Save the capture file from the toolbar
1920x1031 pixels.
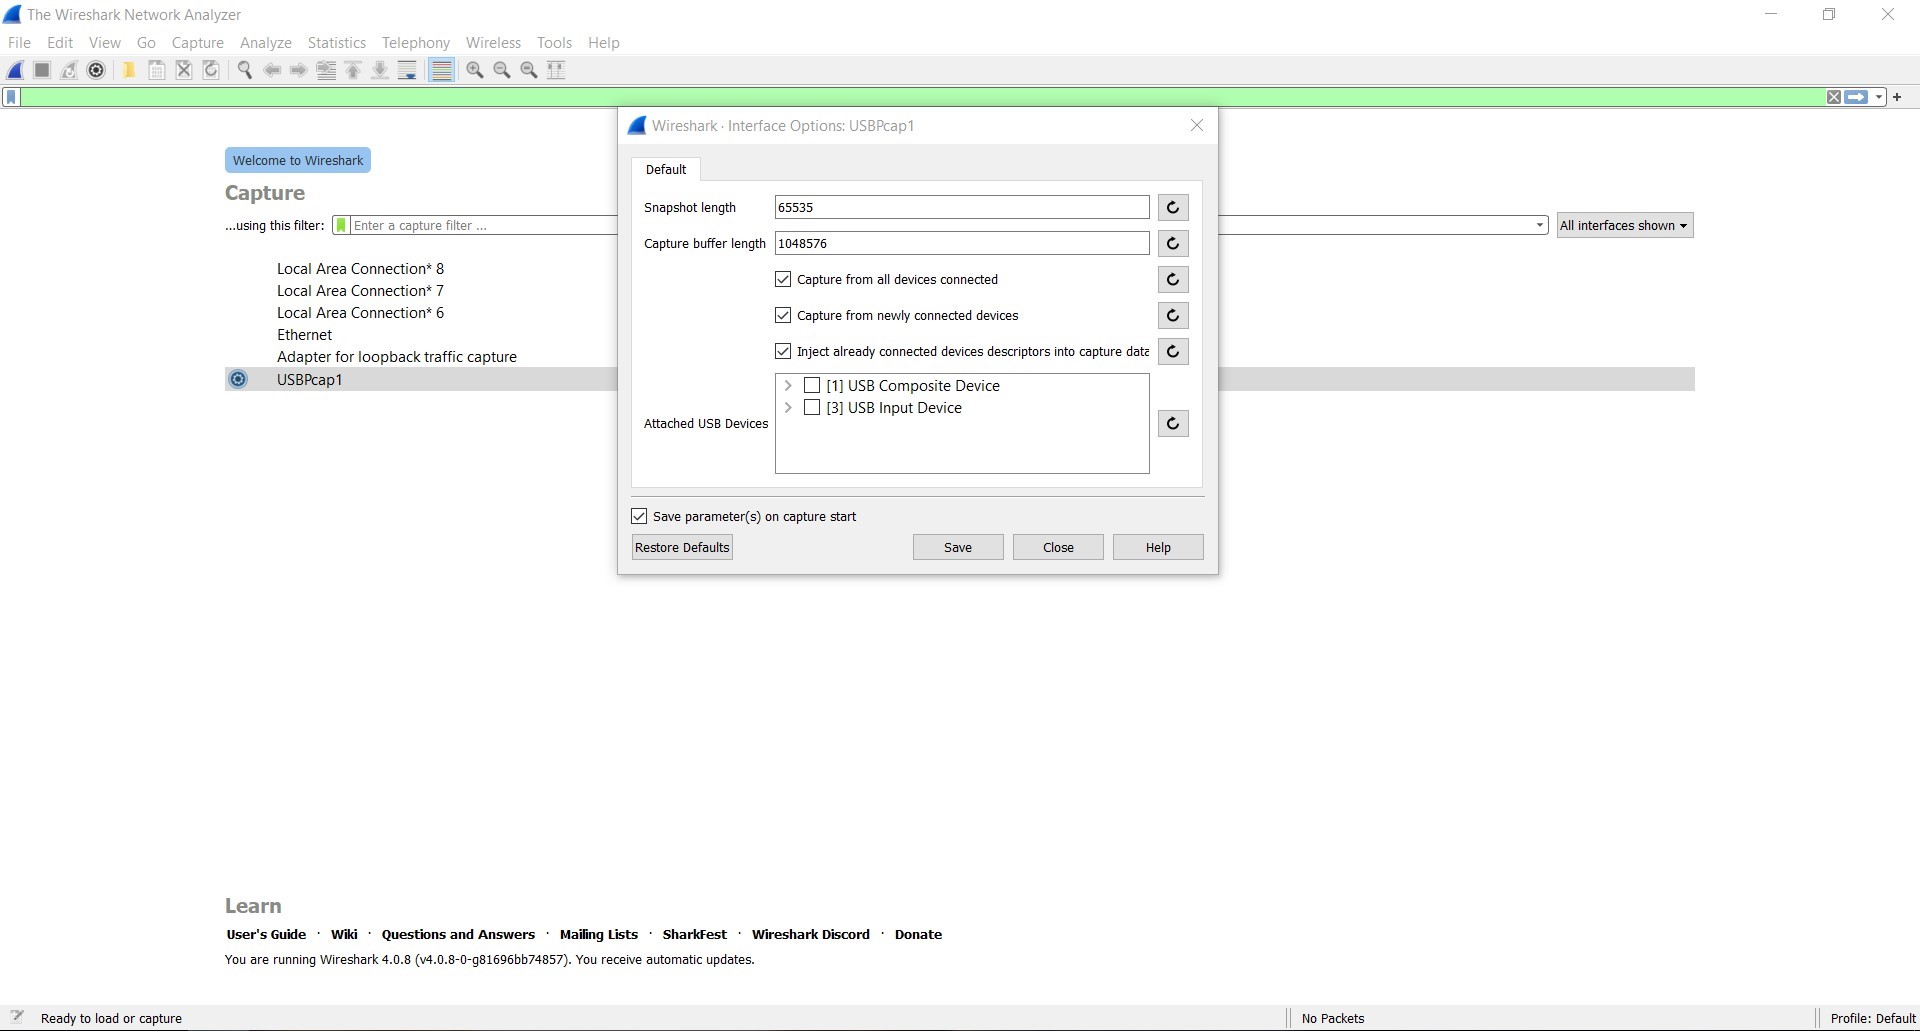(157, 70)
